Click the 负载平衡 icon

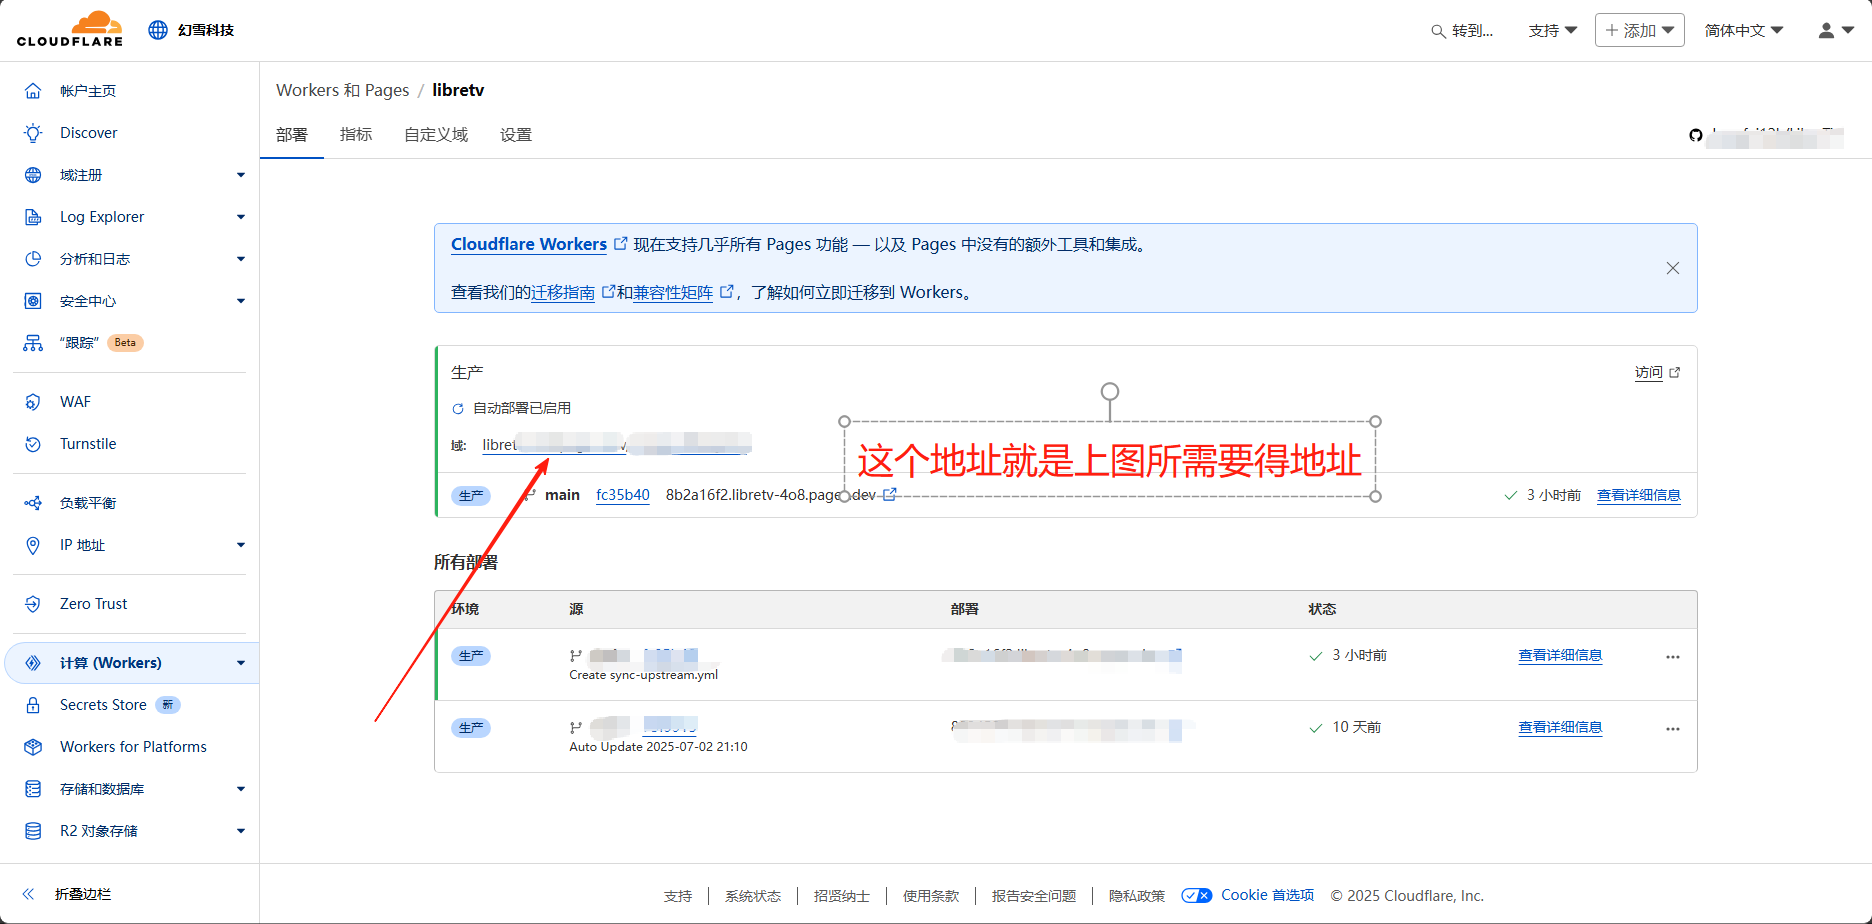pos(33,503)
